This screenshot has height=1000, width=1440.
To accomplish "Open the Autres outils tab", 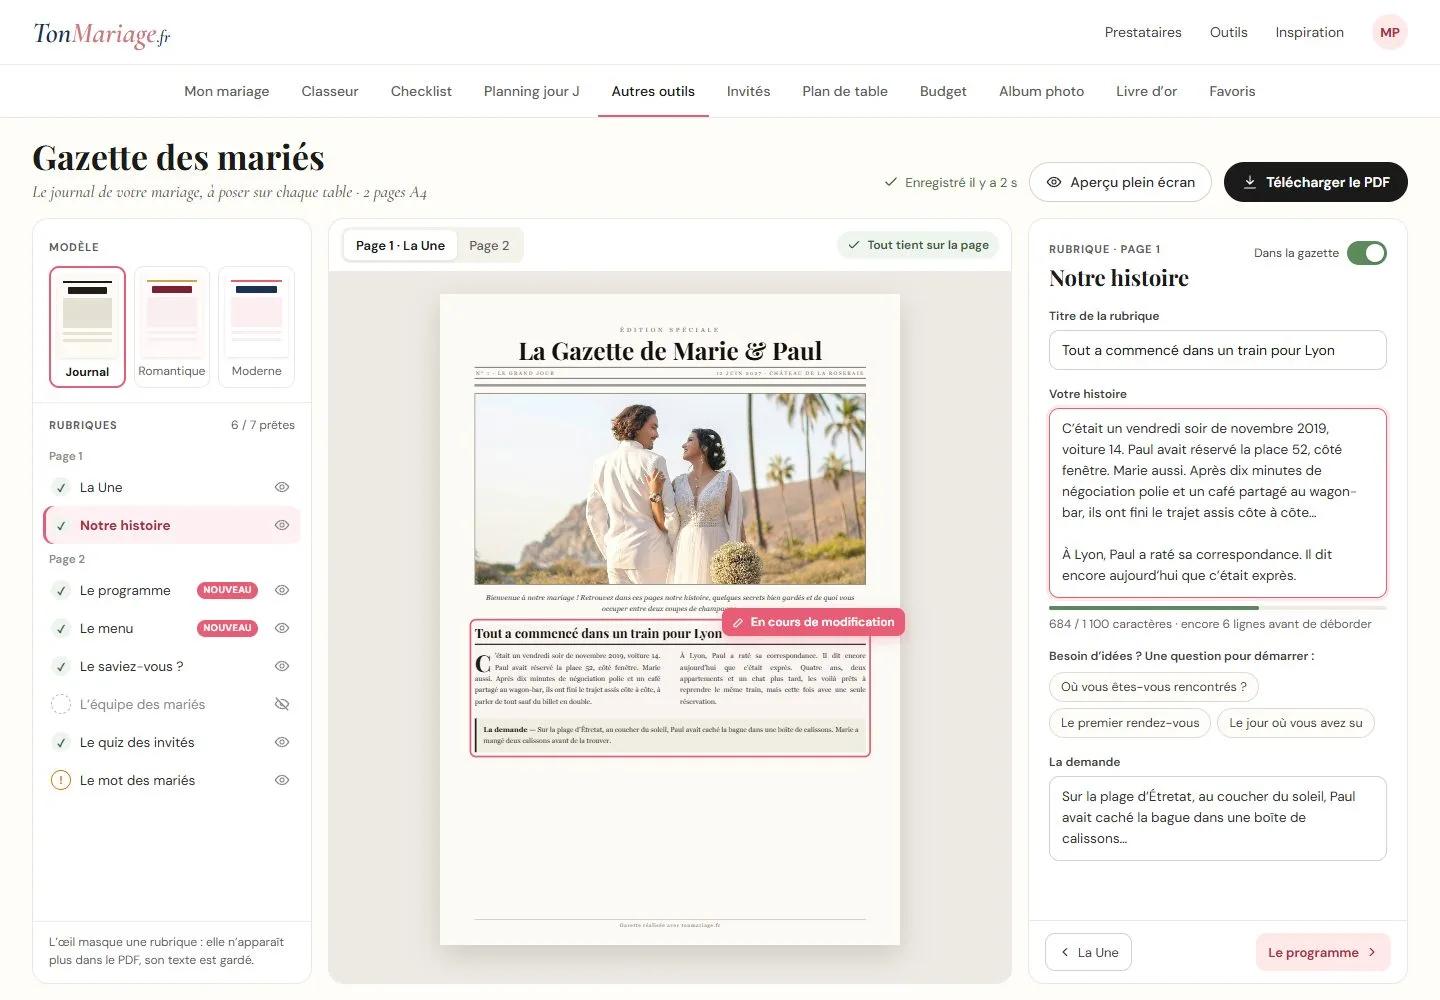I will coord(653,91).
